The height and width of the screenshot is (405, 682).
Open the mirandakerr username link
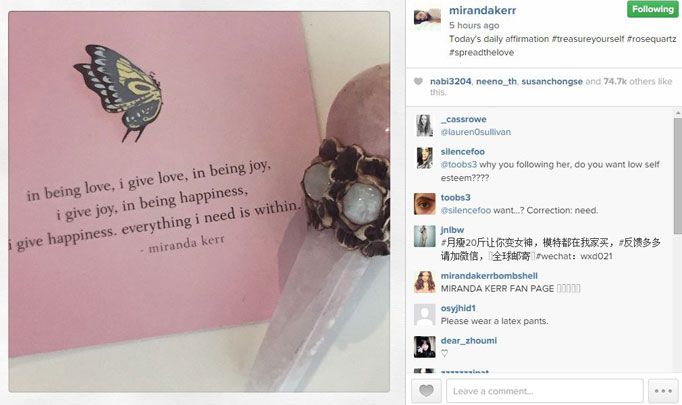pos(482,10)
